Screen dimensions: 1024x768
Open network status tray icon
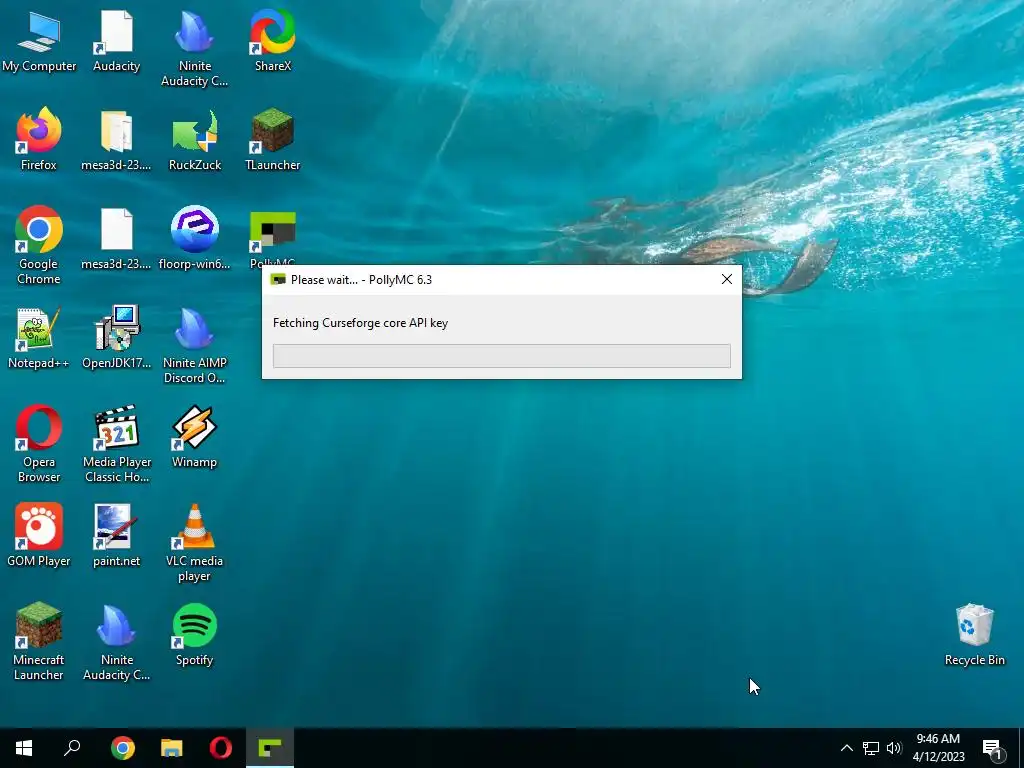[871, 748]
